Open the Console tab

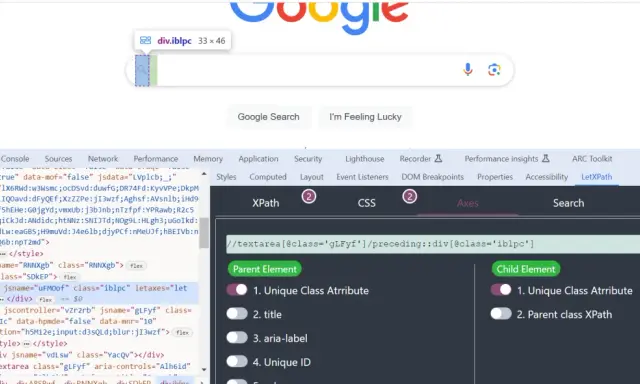pyautogui.click(x=15, y=159)
